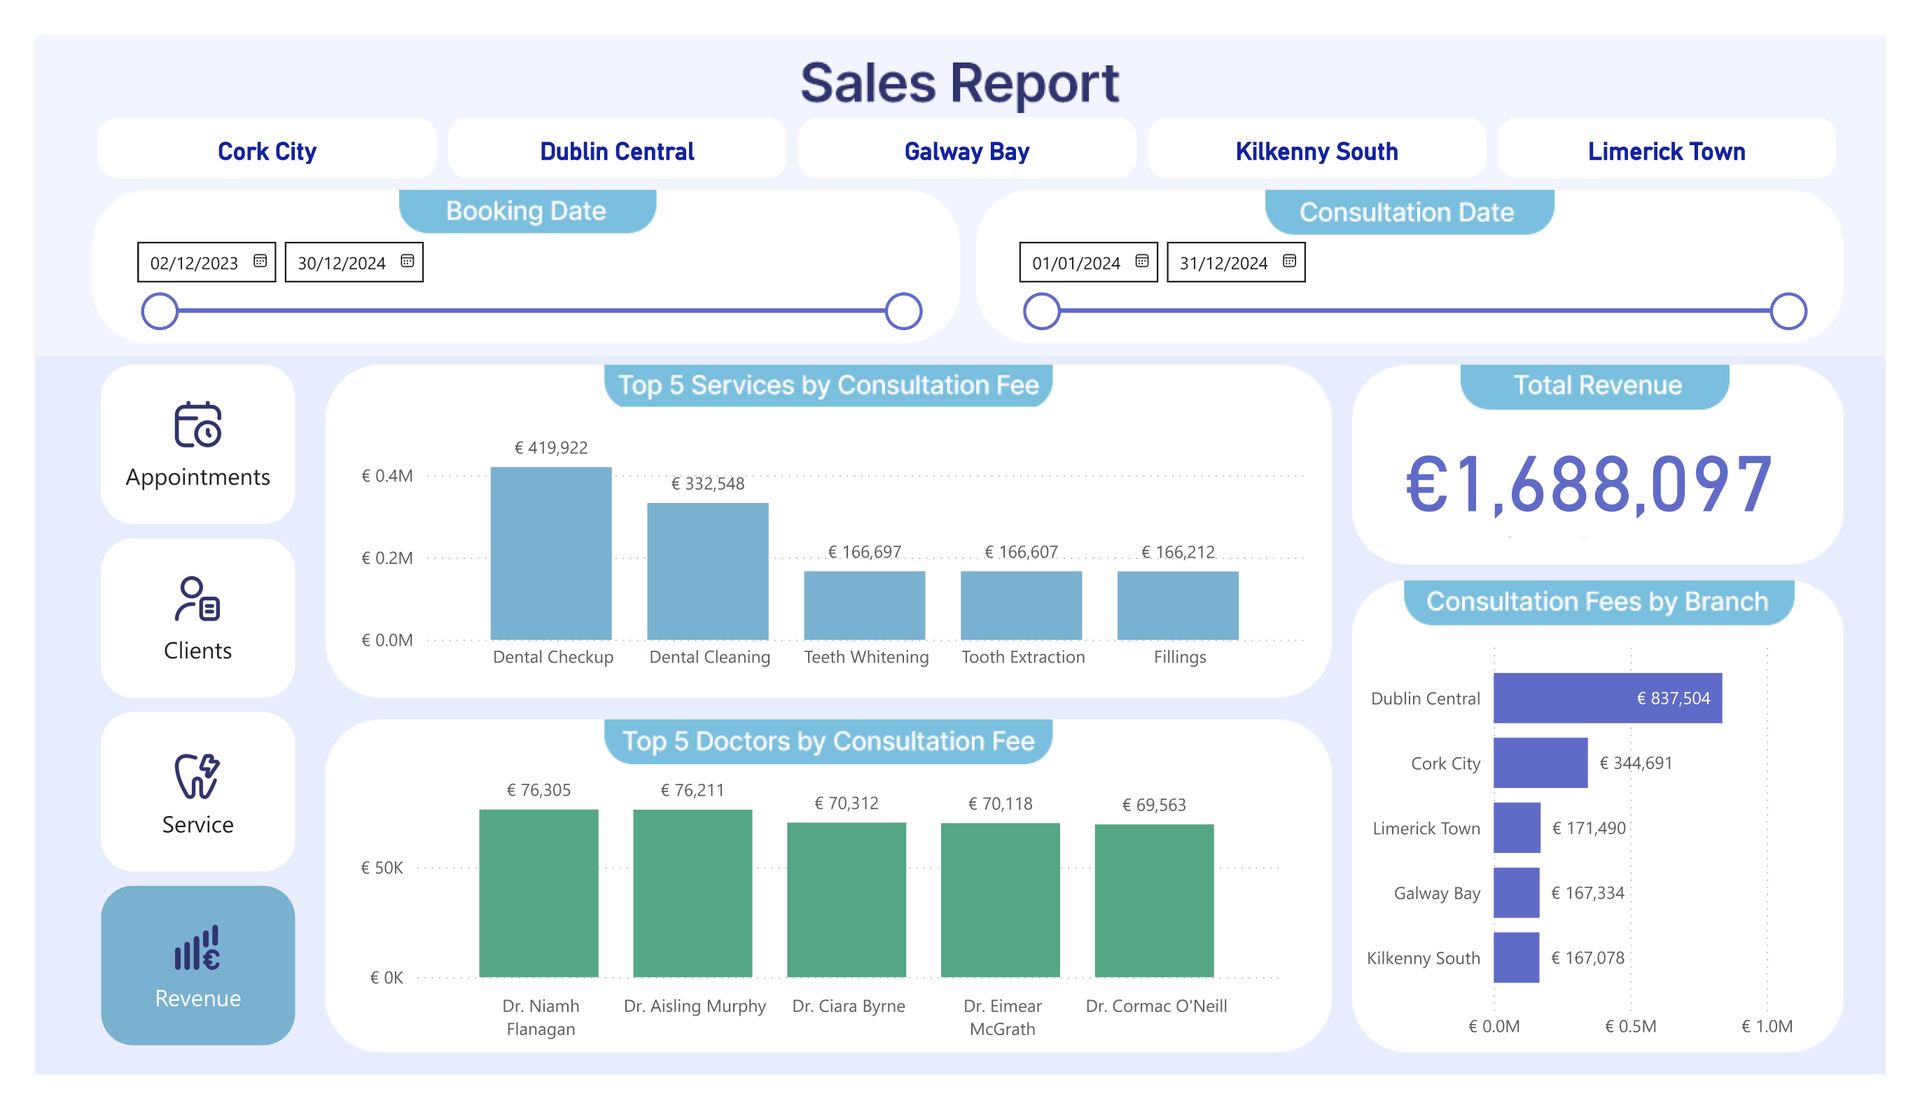
Task: Click the Total Revenue card title
Action: pyautogui.click(x=1598, y=385)
